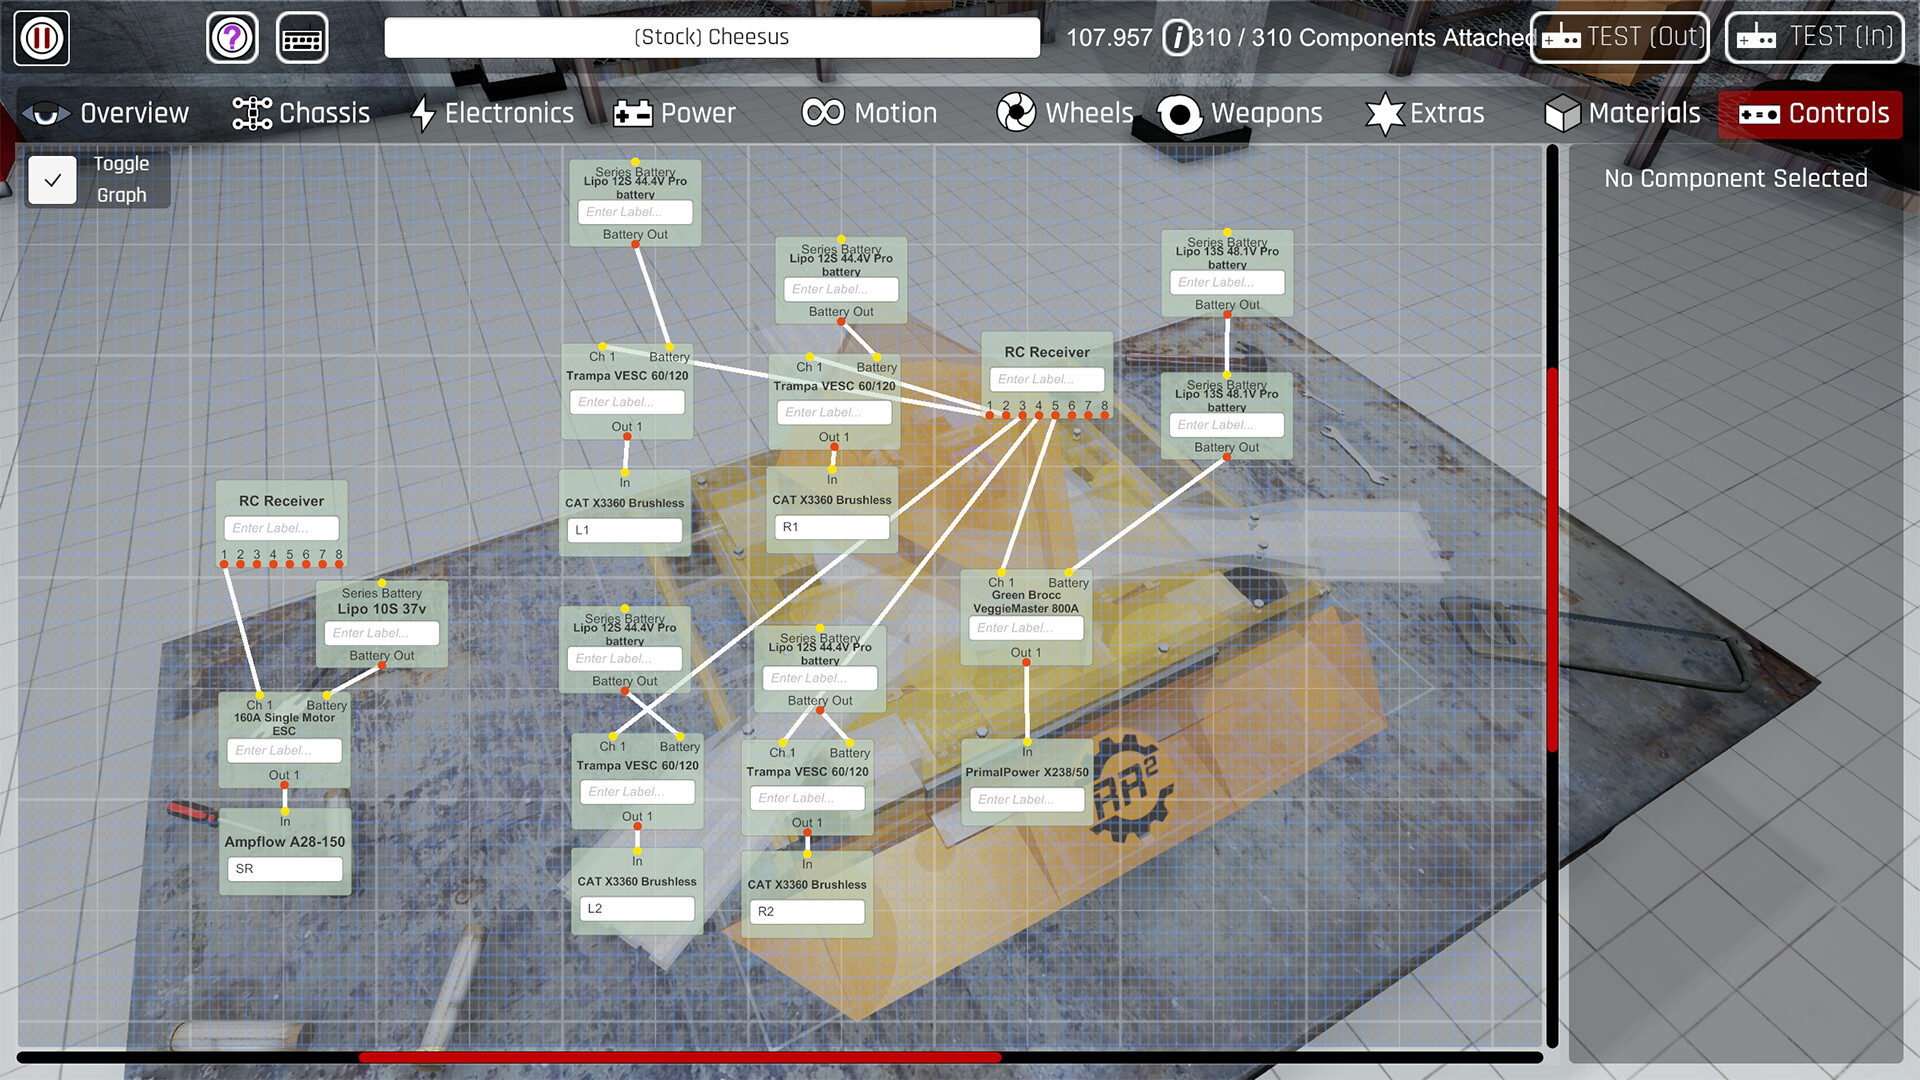Click the Motion infinity icon
1920x1080 pixels.
click(x=822, y=113)
